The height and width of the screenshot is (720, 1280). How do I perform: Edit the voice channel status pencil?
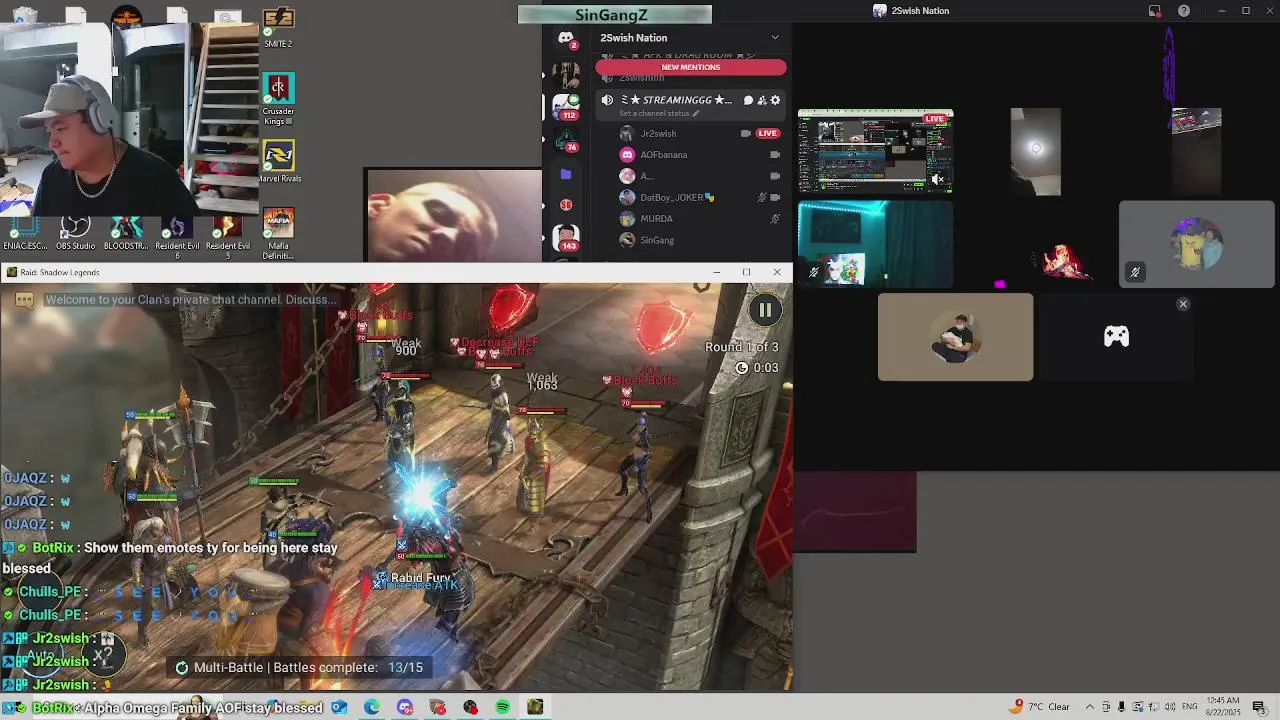pos(696,113)
